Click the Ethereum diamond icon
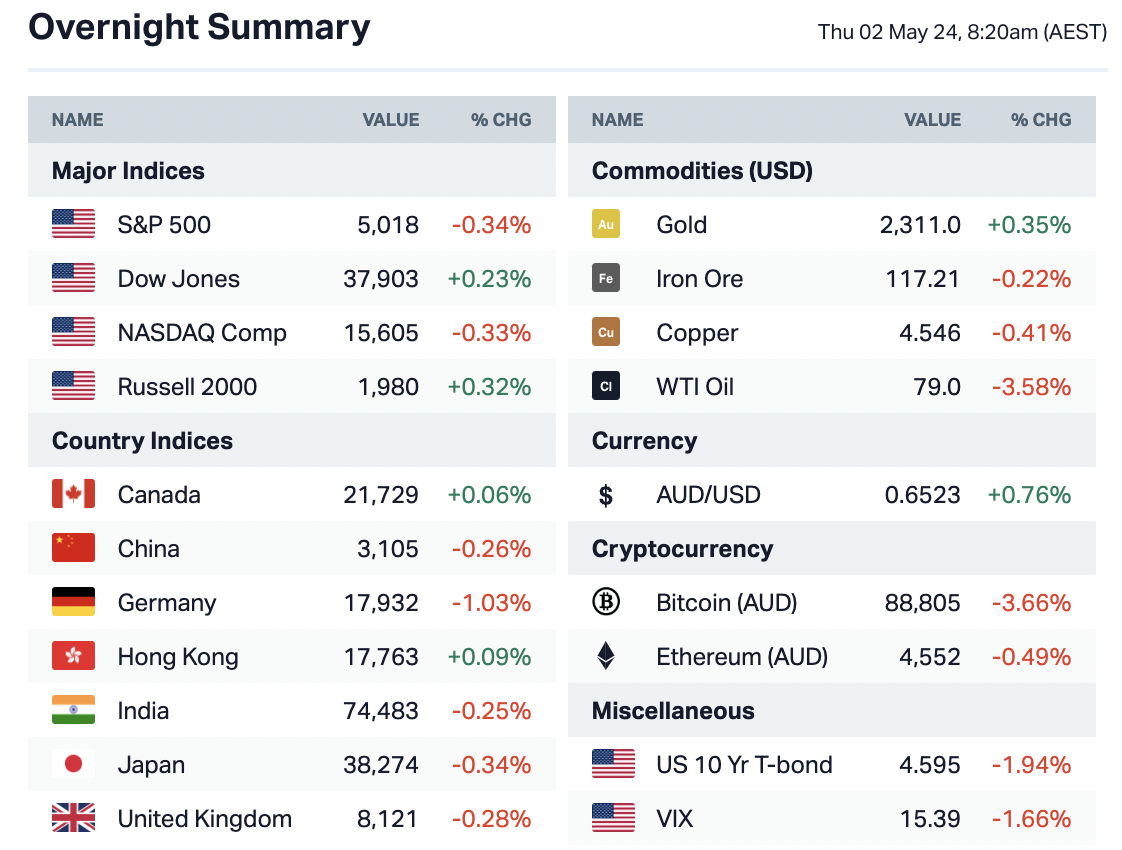Screen dimensions: 1122x850 [606, 657]
